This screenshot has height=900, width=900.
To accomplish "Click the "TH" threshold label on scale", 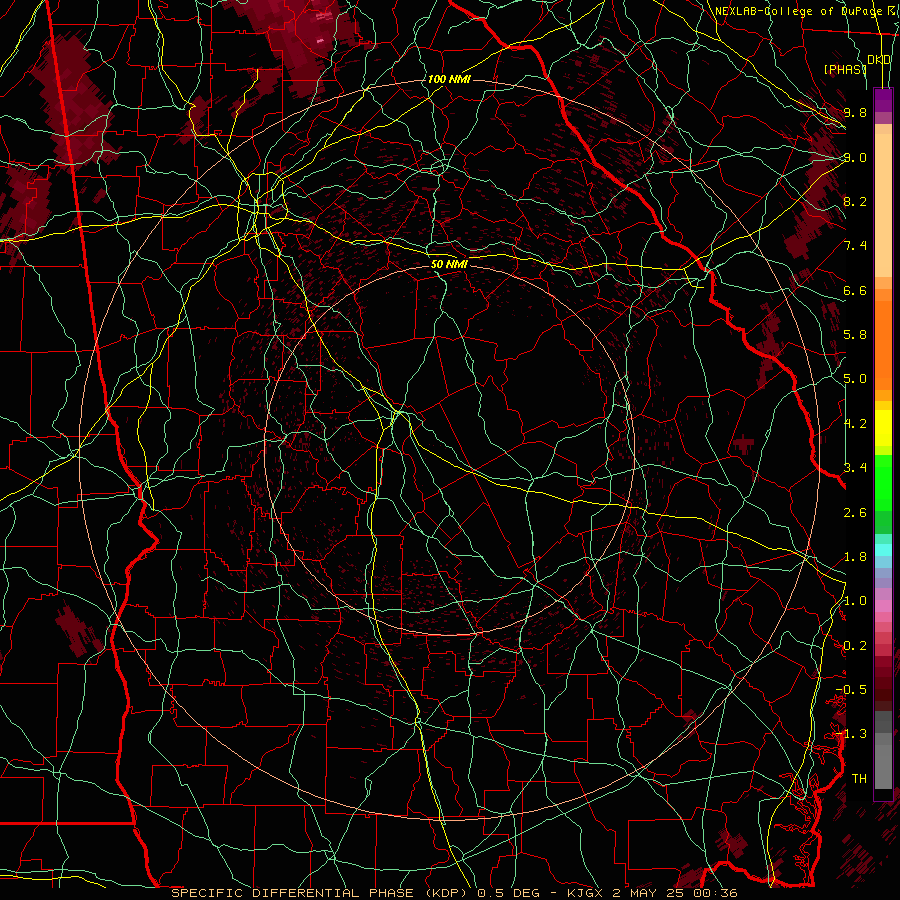I will click(859, 778).
